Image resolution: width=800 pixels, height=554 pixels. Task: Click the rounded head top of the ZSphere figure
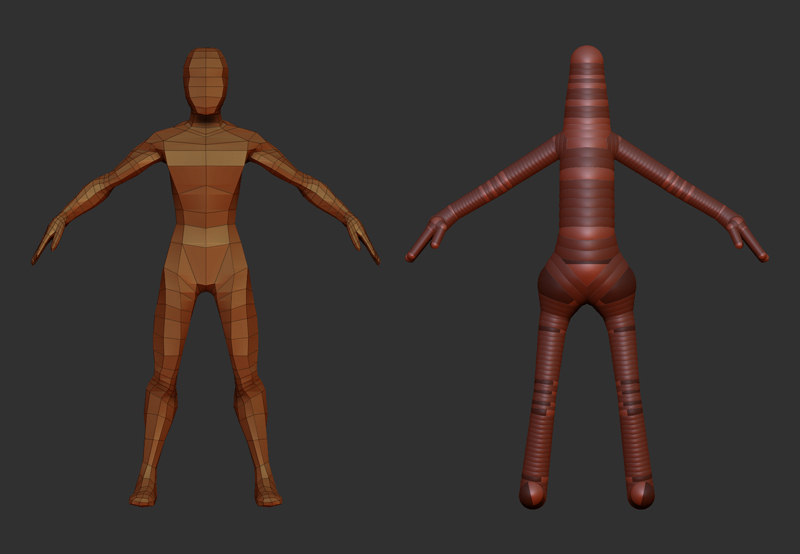[586, 57]
